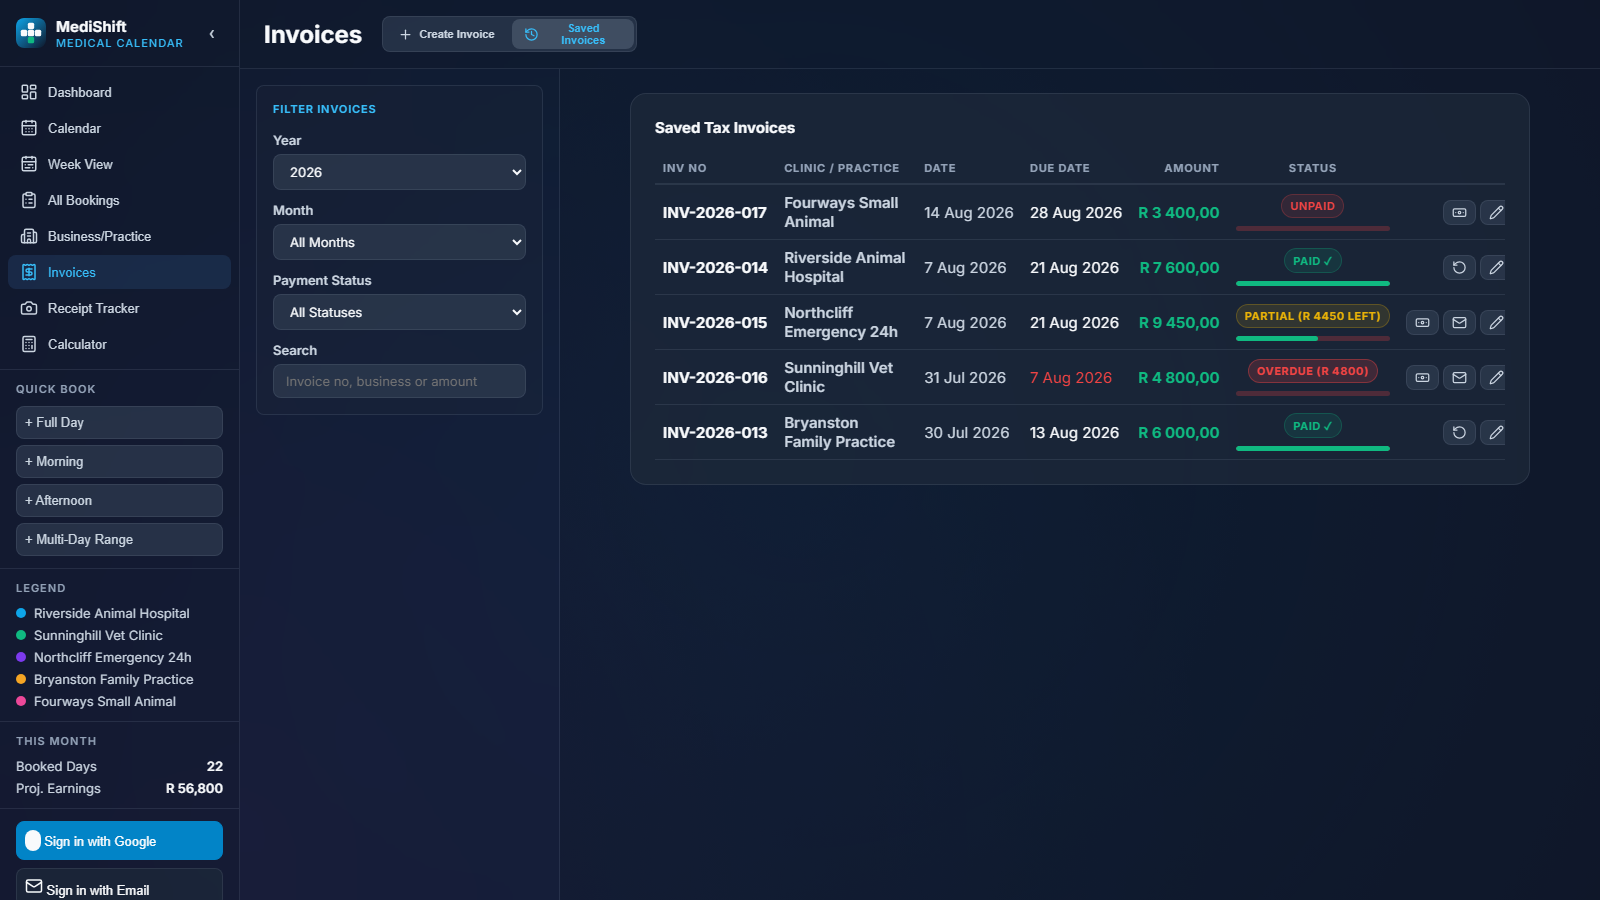Click the Northcliff Emergency 24h clinic cell
The width and height of the screenshot is (1600, 900).
840,322
